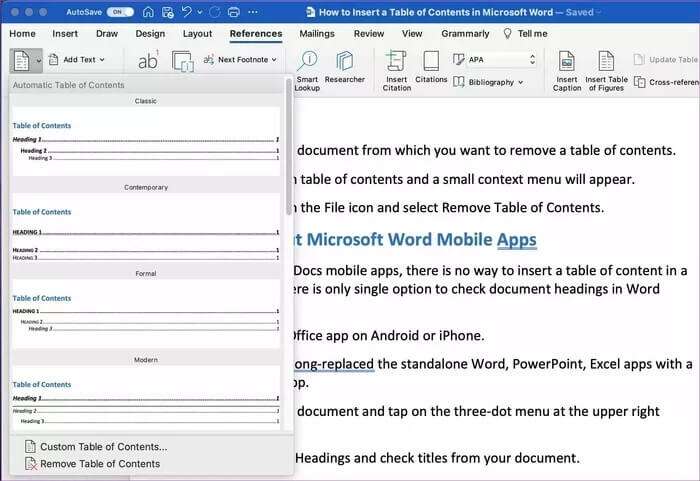Switch to the Mailings tab
This screenshot has width=700, height=481.
pos(317,33)
